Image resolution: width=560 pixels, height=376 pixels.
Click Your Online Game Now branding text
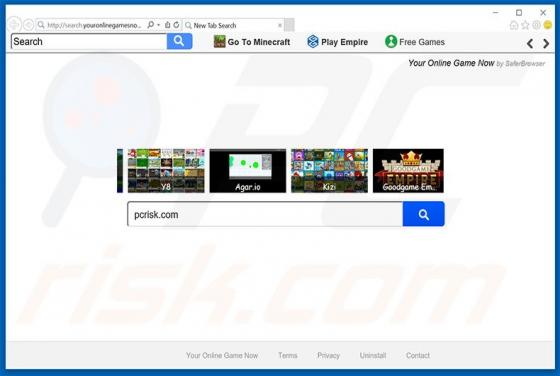point(451,63)
